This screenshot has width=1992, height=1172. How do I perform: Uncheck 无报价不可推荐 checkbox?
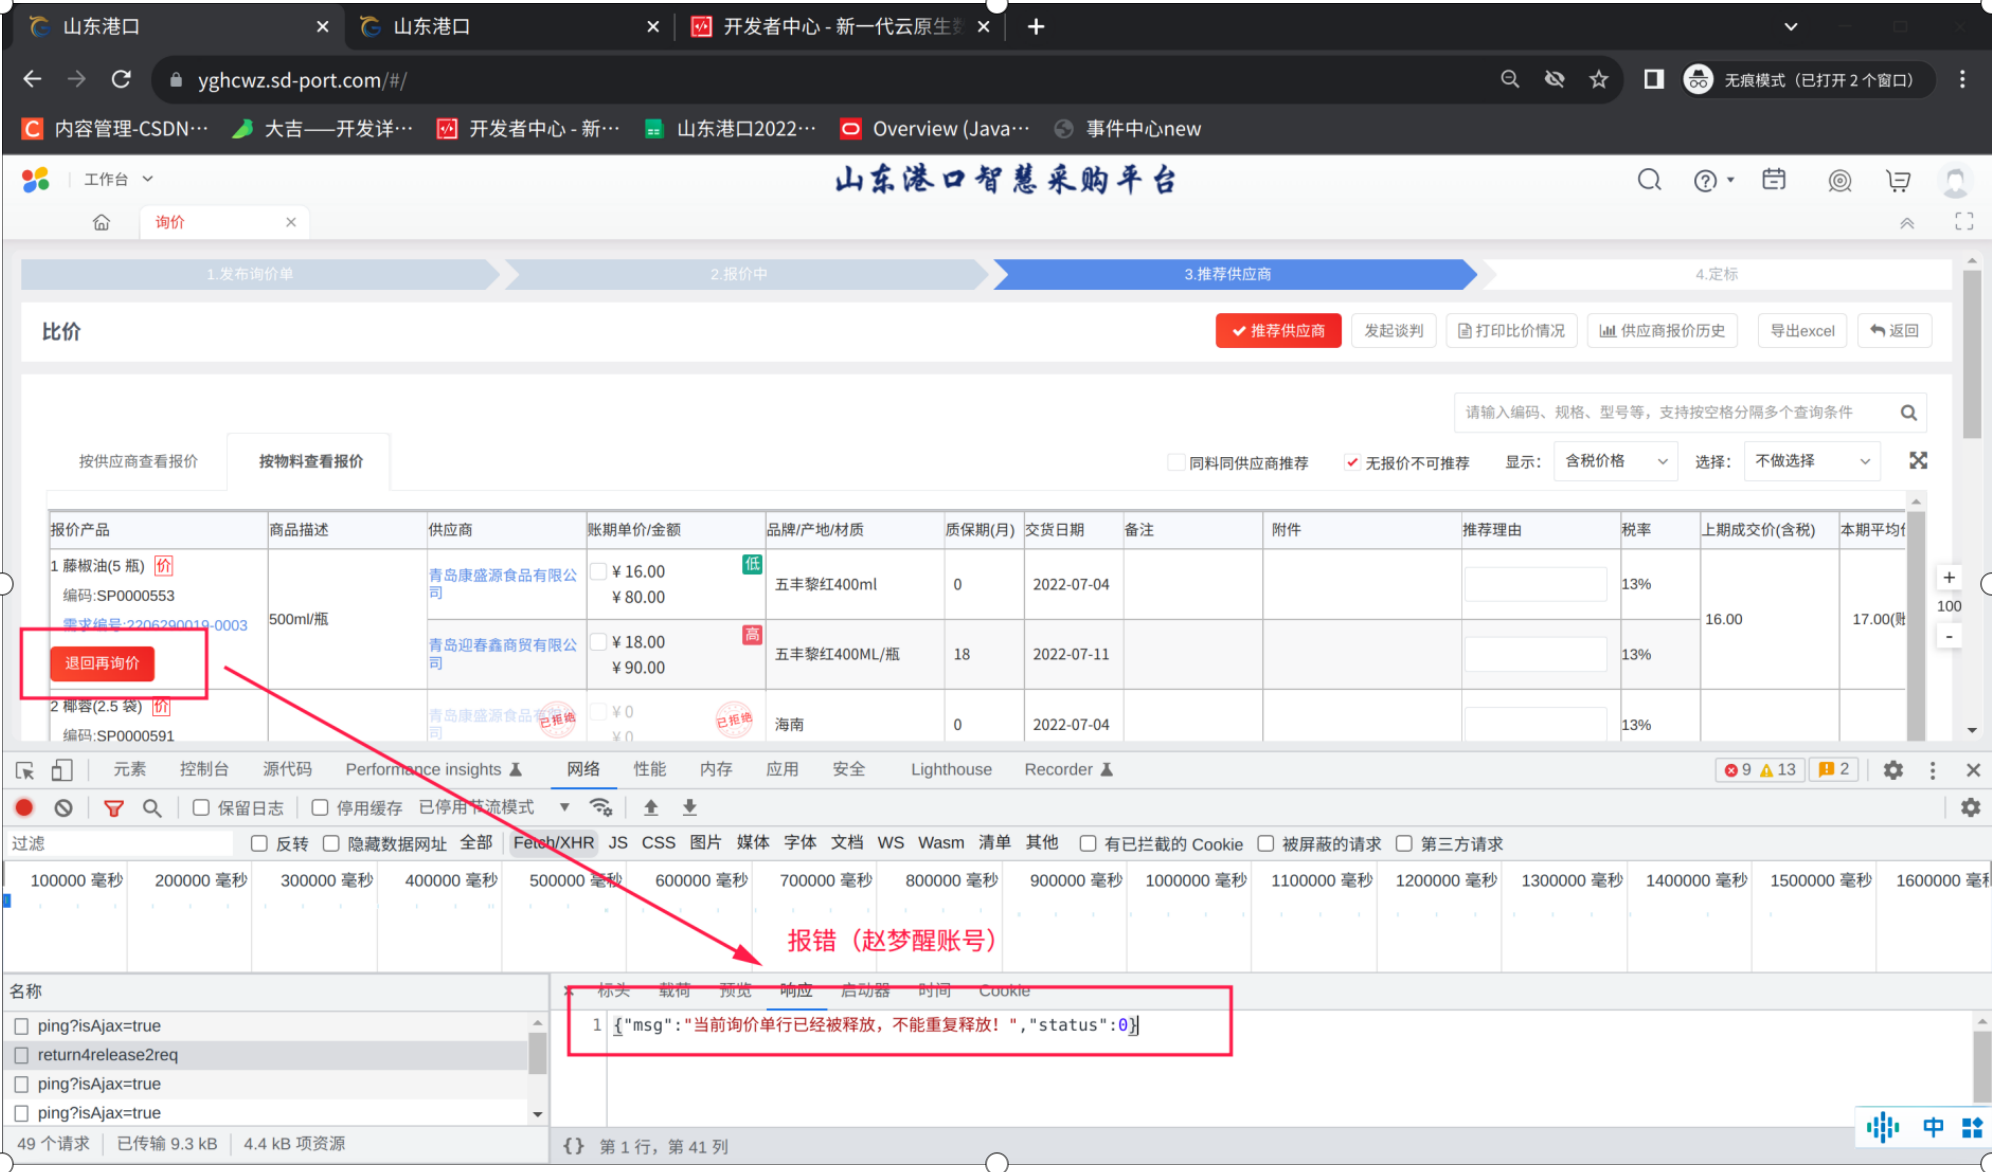(x=1352, y=462)
